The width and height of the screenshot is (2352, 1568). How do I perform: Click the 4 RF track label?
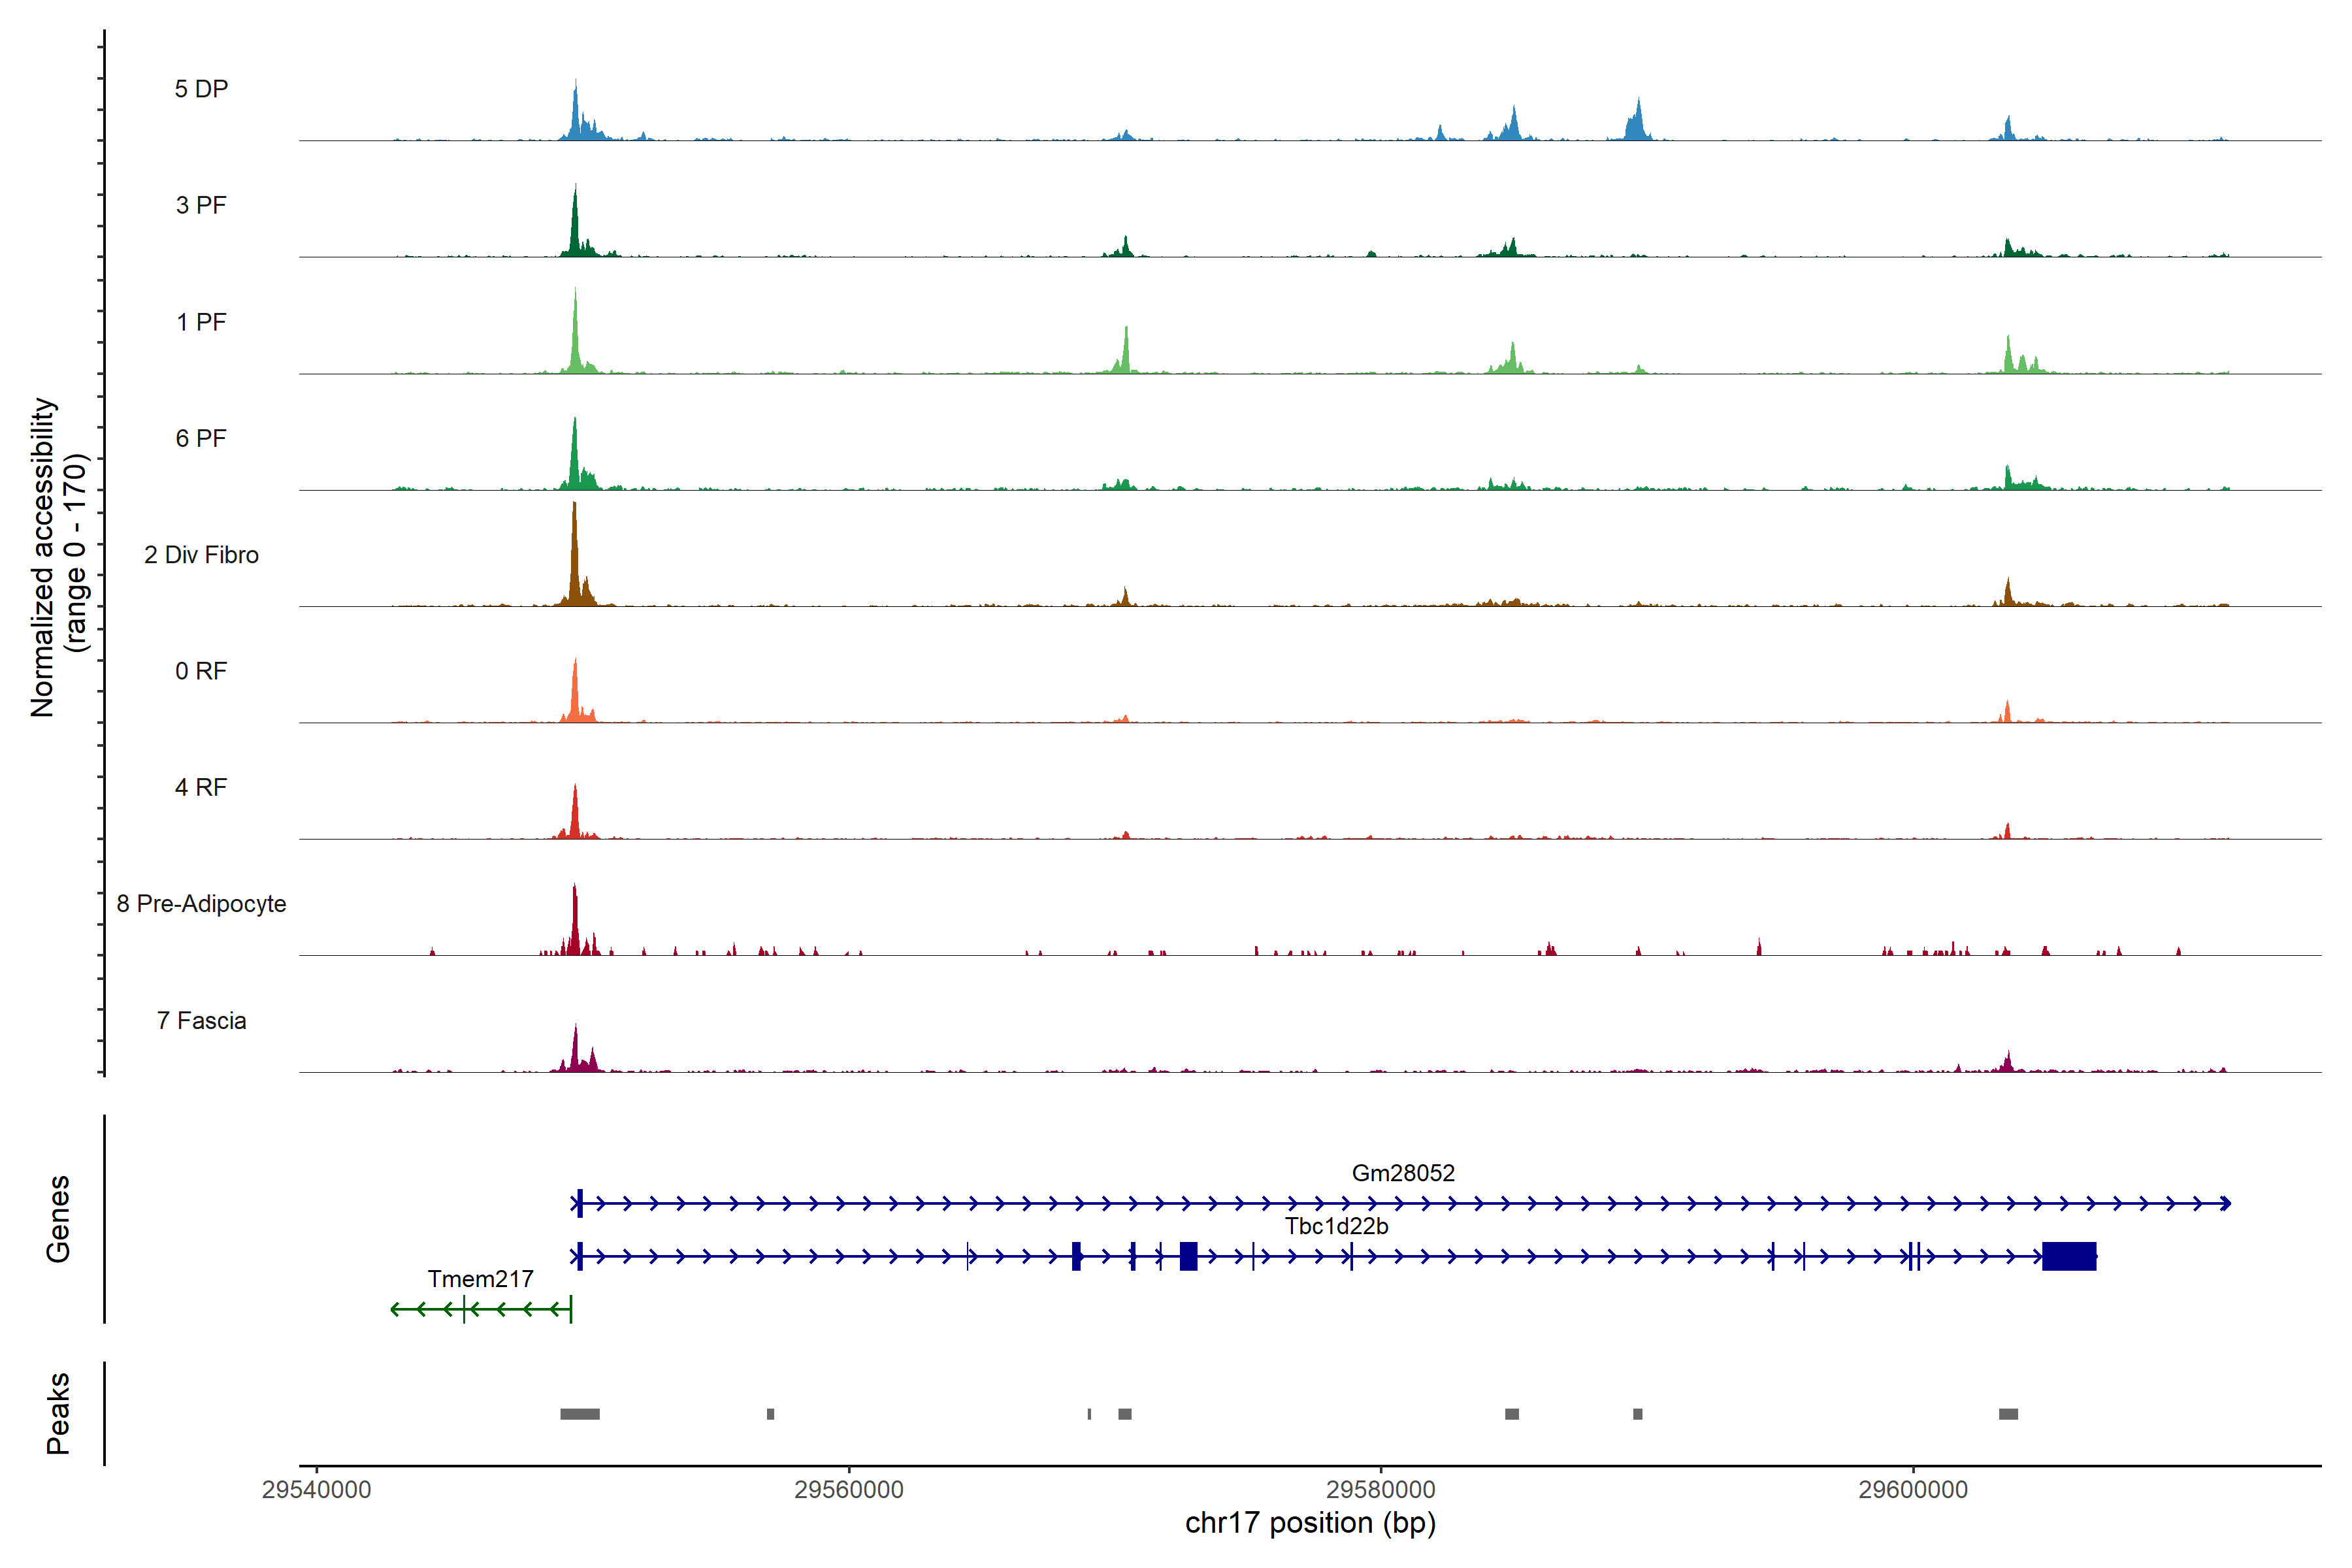[201, 787]
